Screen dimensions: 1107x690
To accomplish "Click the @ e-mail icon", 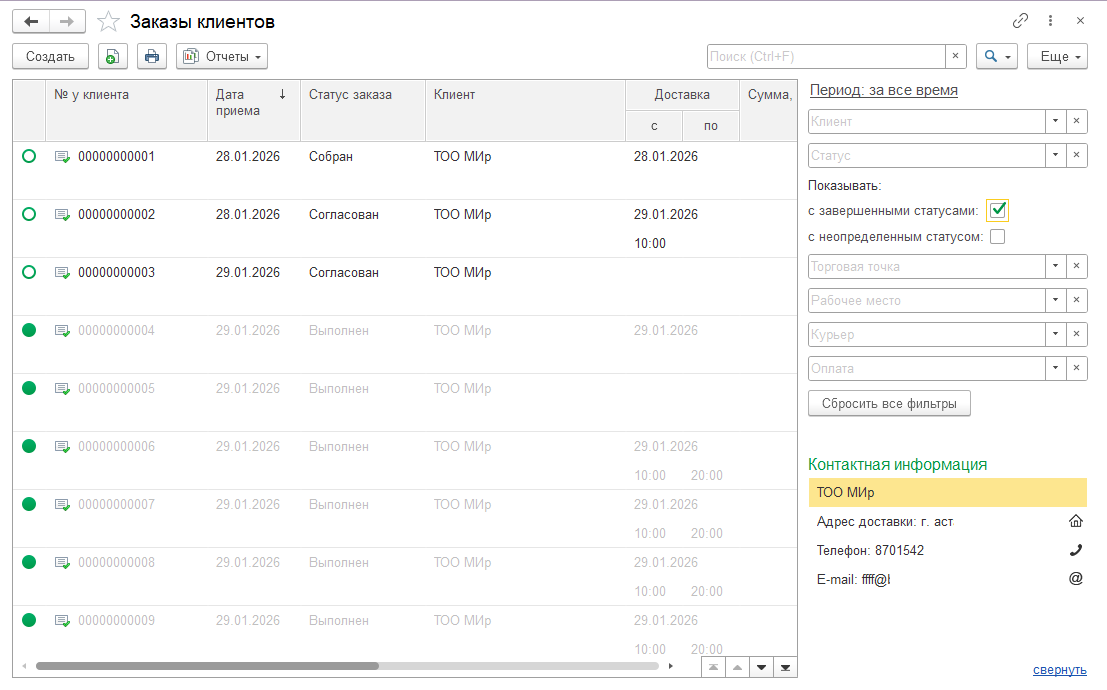I will (1076, 578).
